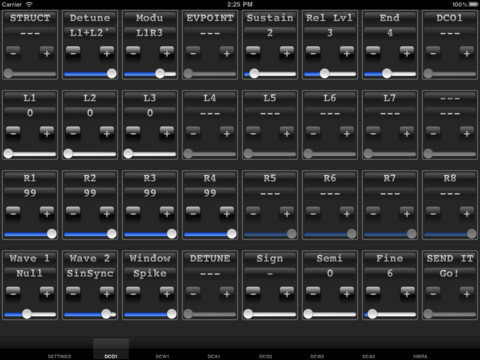Click the End slider knob
Screen dimensions: 480x360
pos(387,73)
